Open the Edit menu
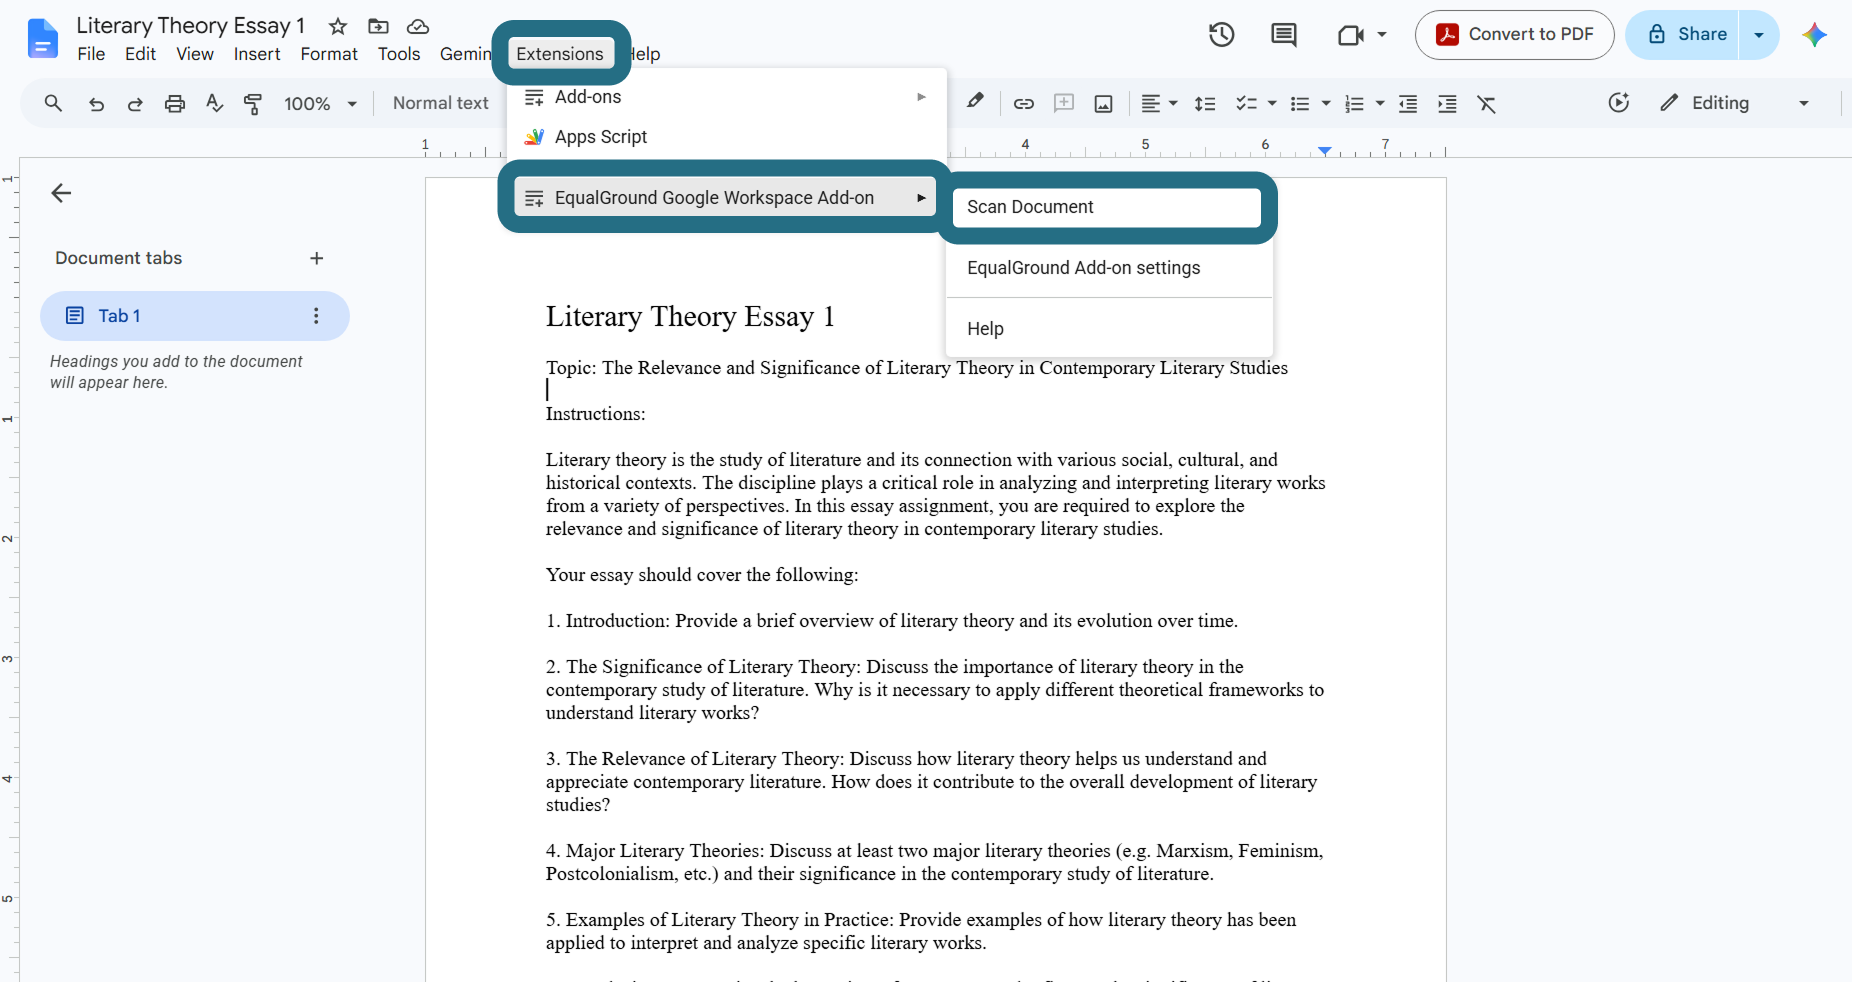 [140, 54]
